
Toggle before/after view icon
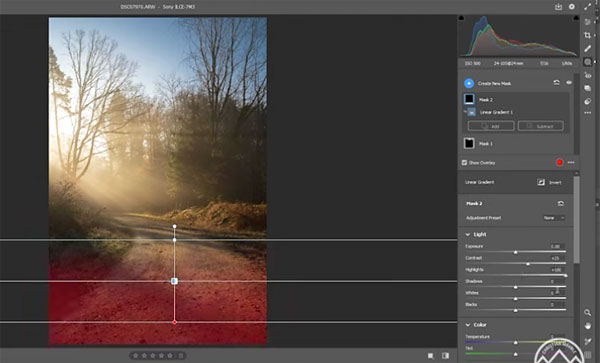pyautogui.click(x=445, y=356)
